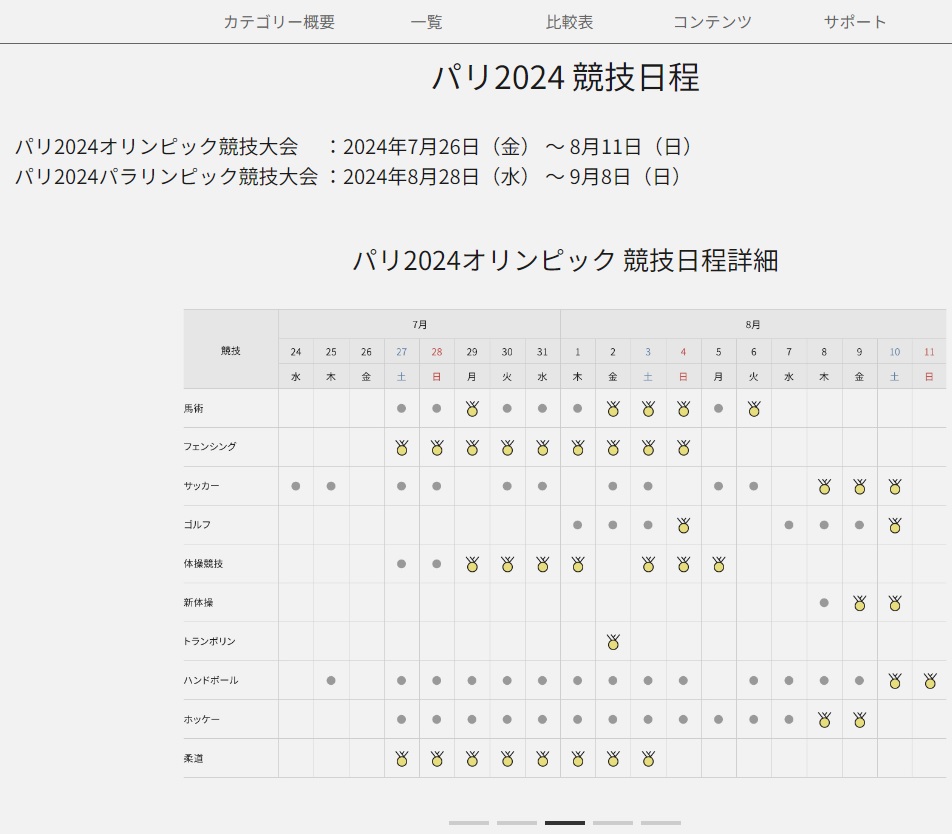Click the Soccer gray dot on July 24
The width and height of the screenshot is (952, 834).
pyautogui.click(x=296, y=486)
